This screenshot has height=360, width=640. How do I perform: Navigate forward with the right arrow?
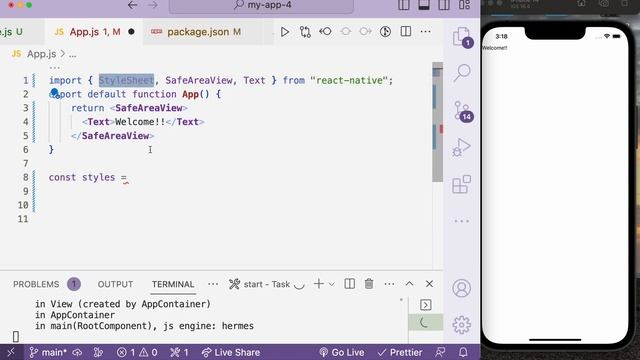click(153, 5)
